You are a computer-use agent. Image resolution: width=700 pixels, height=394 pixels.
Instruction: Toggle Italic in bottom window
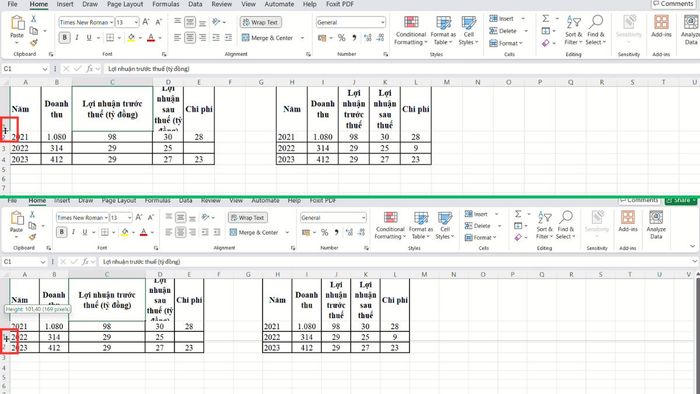click(73, 232)
